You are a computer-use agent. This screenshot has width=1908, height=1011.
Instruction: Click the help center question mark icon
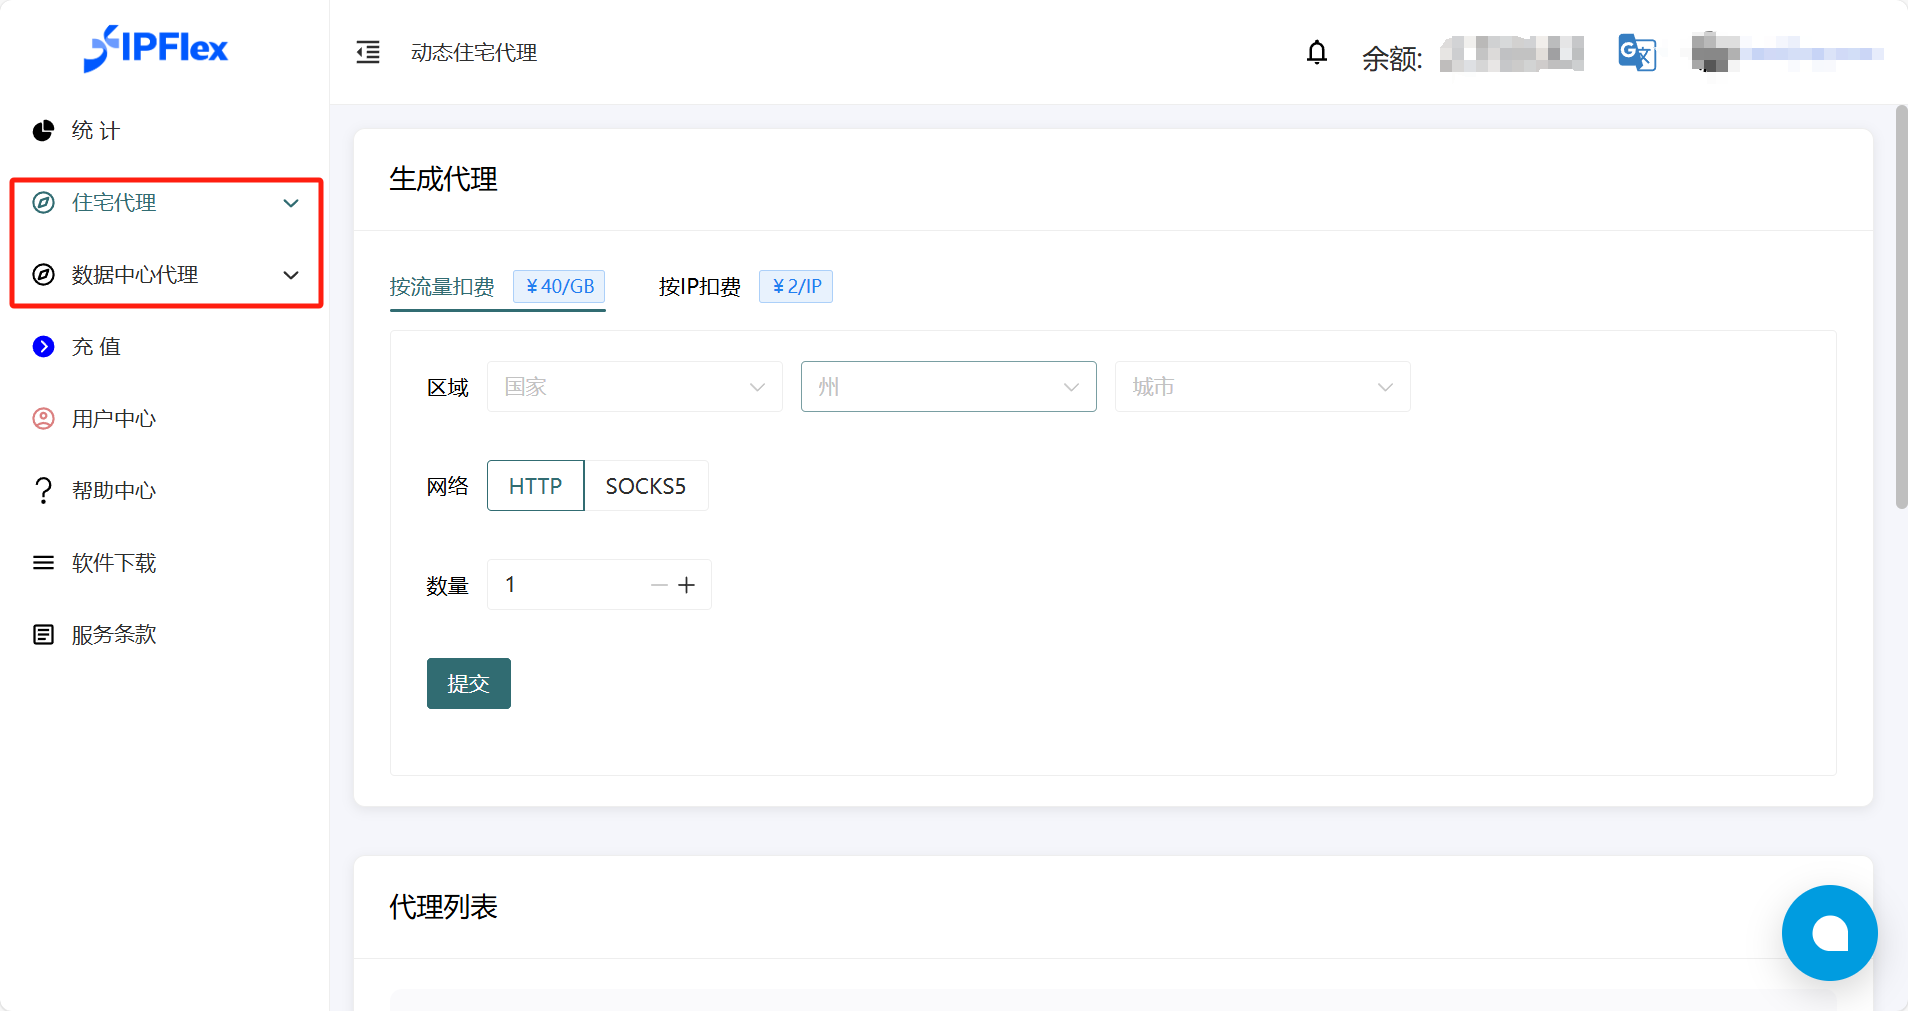(43, 491)
